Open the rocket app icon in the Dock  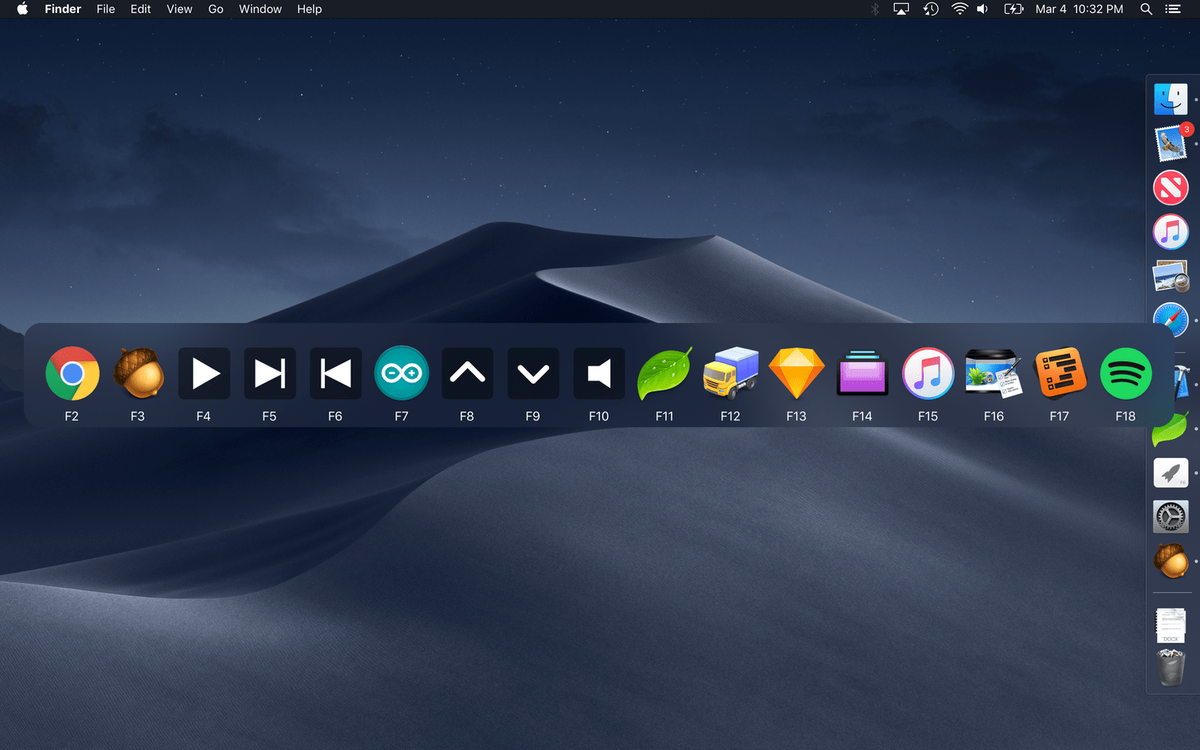(1171, 472)
